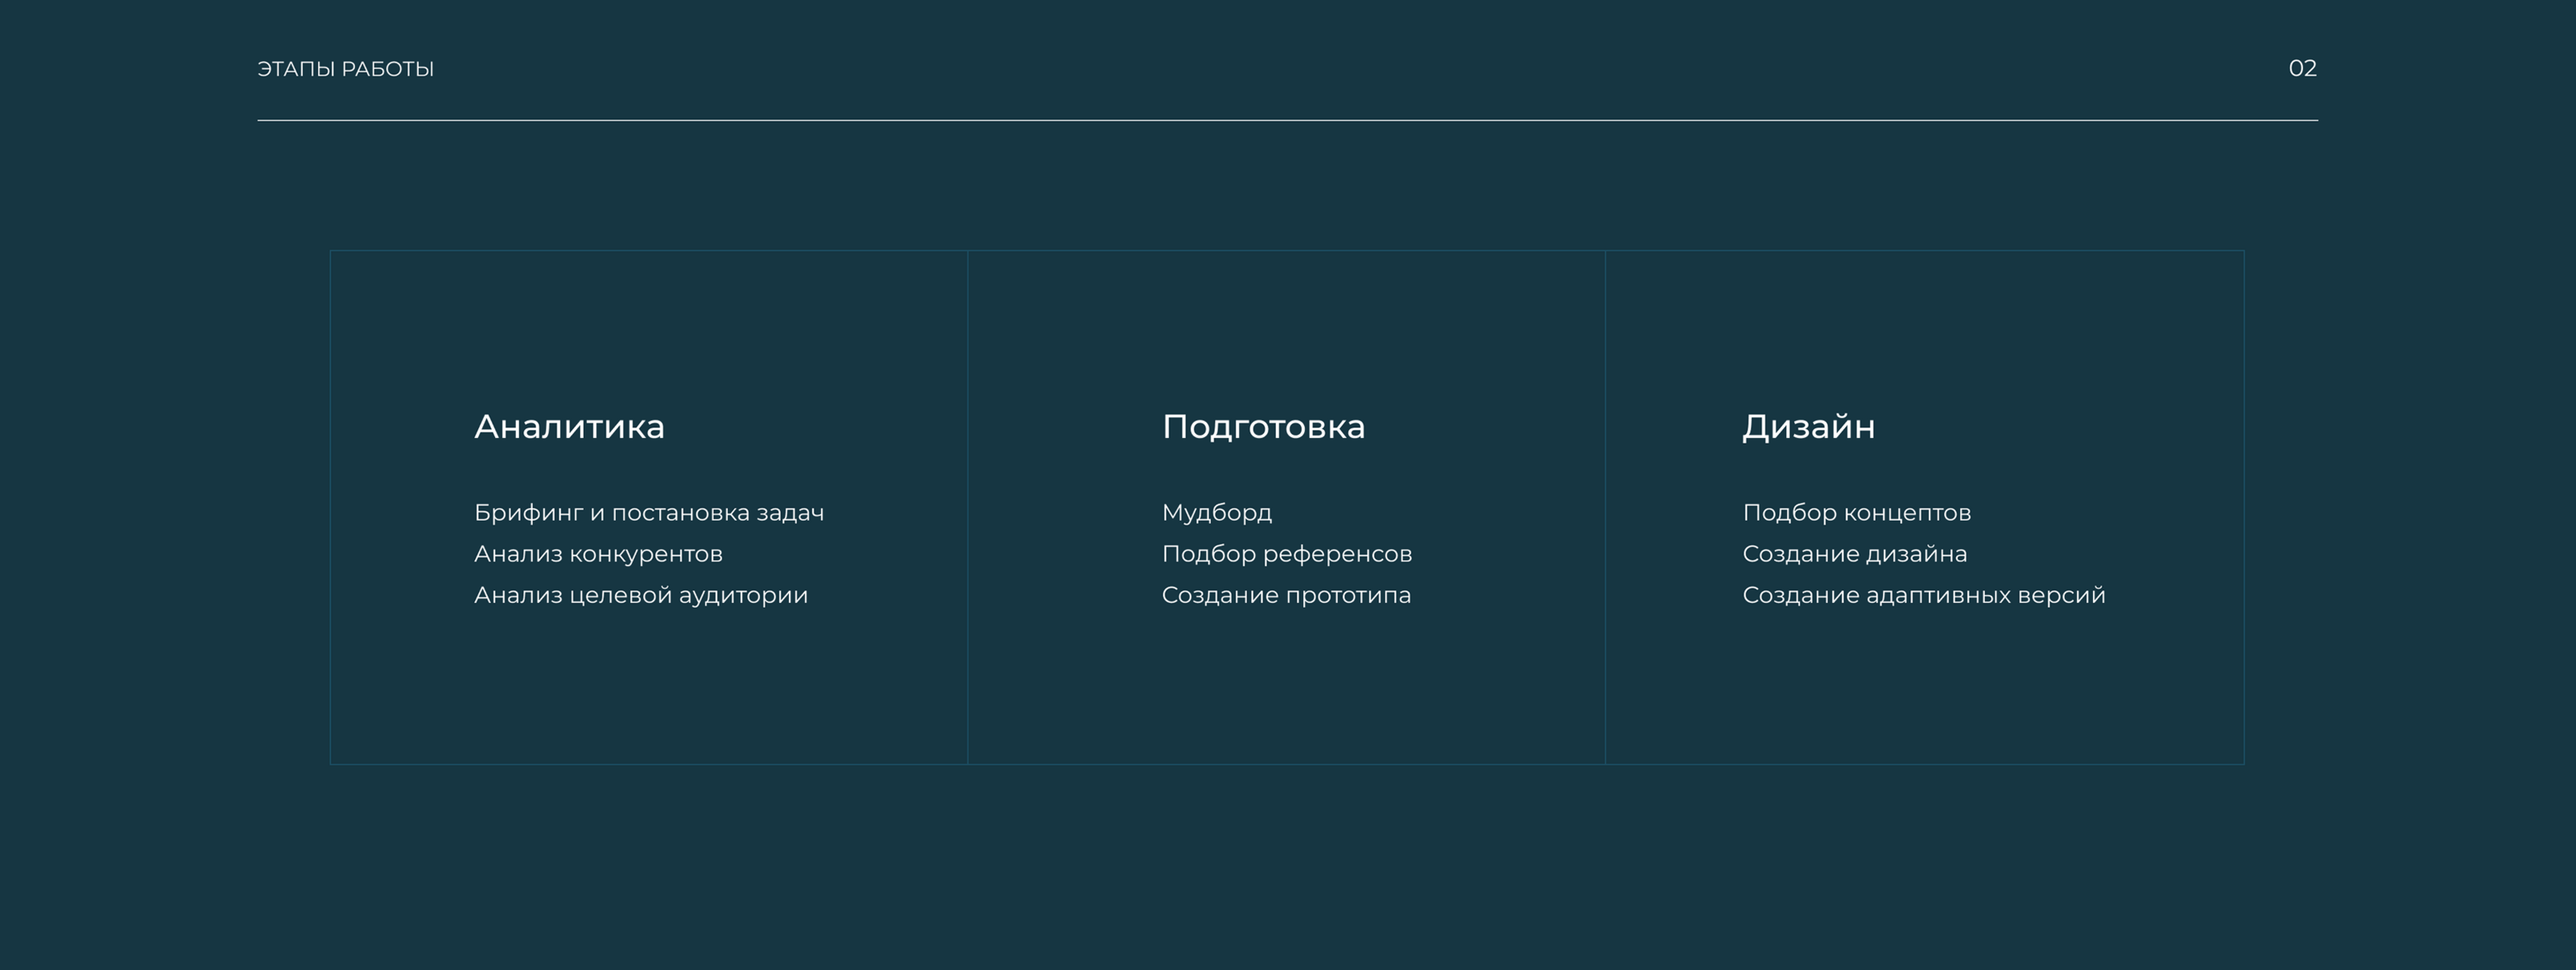Select the Дизайн card title

pyautogui.click(x=1808, y=427)
